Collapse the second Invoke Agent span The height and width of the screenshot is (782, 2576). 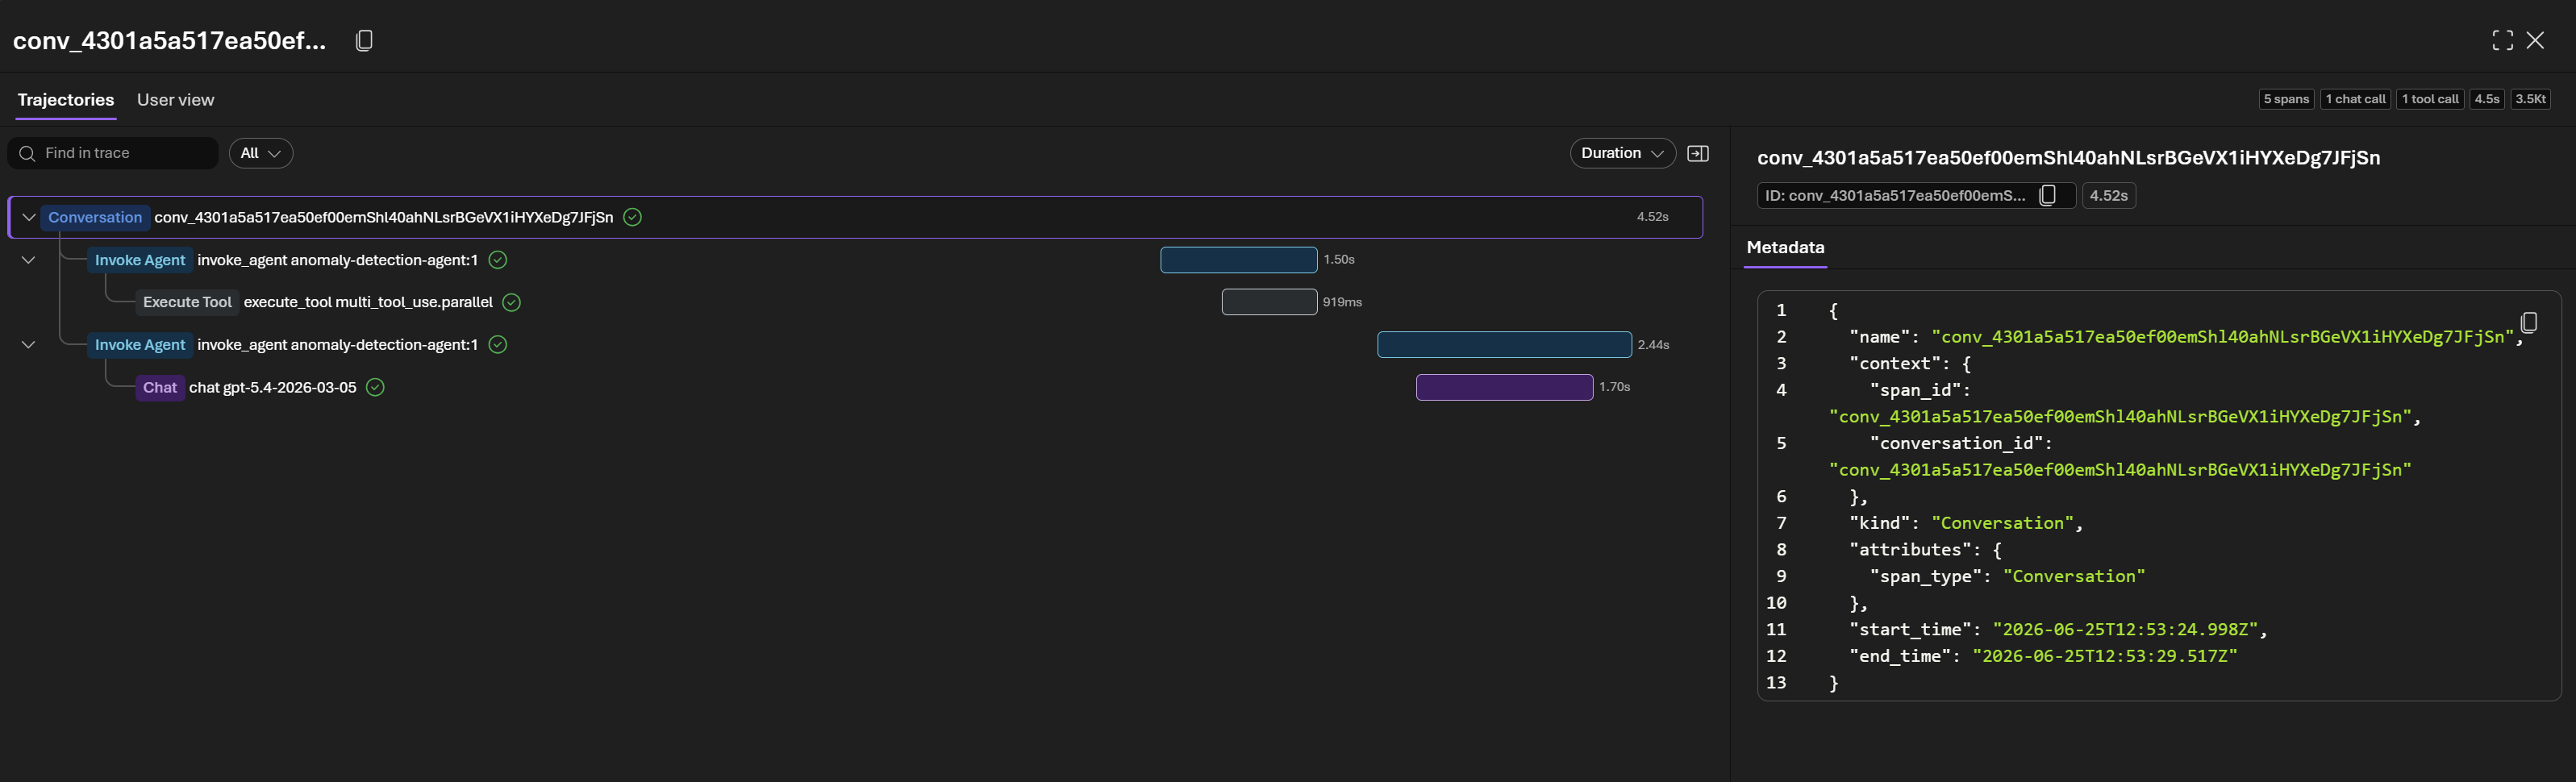pyautogui.click(x=29, y=345)
